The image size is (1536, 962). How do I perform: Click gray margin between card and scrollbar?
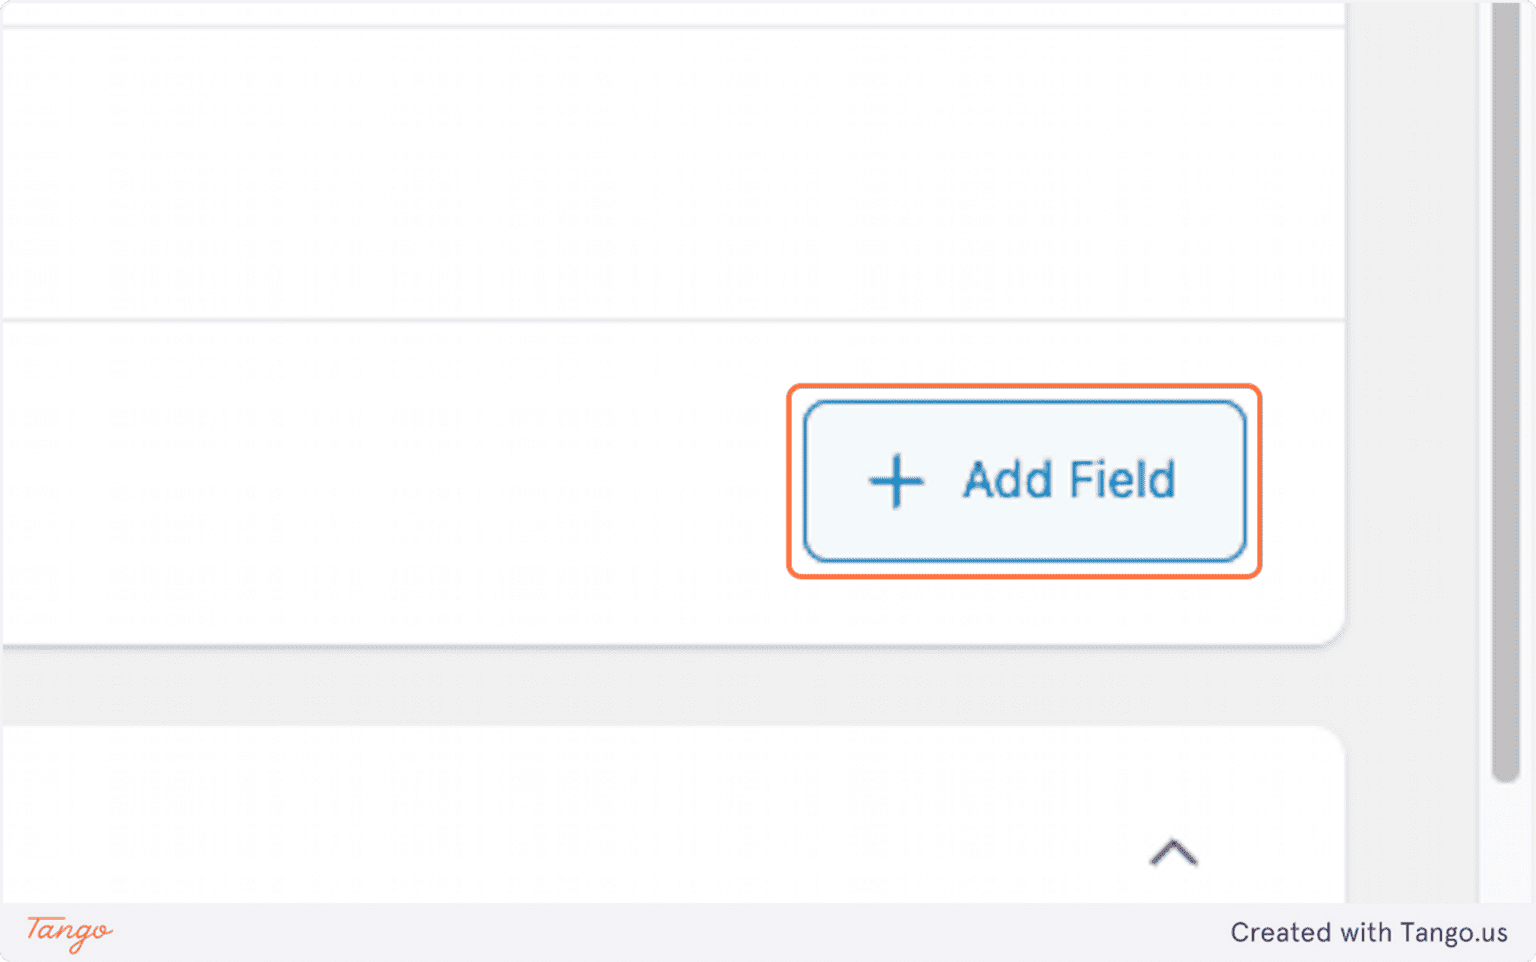click(x=1412, y=400)
